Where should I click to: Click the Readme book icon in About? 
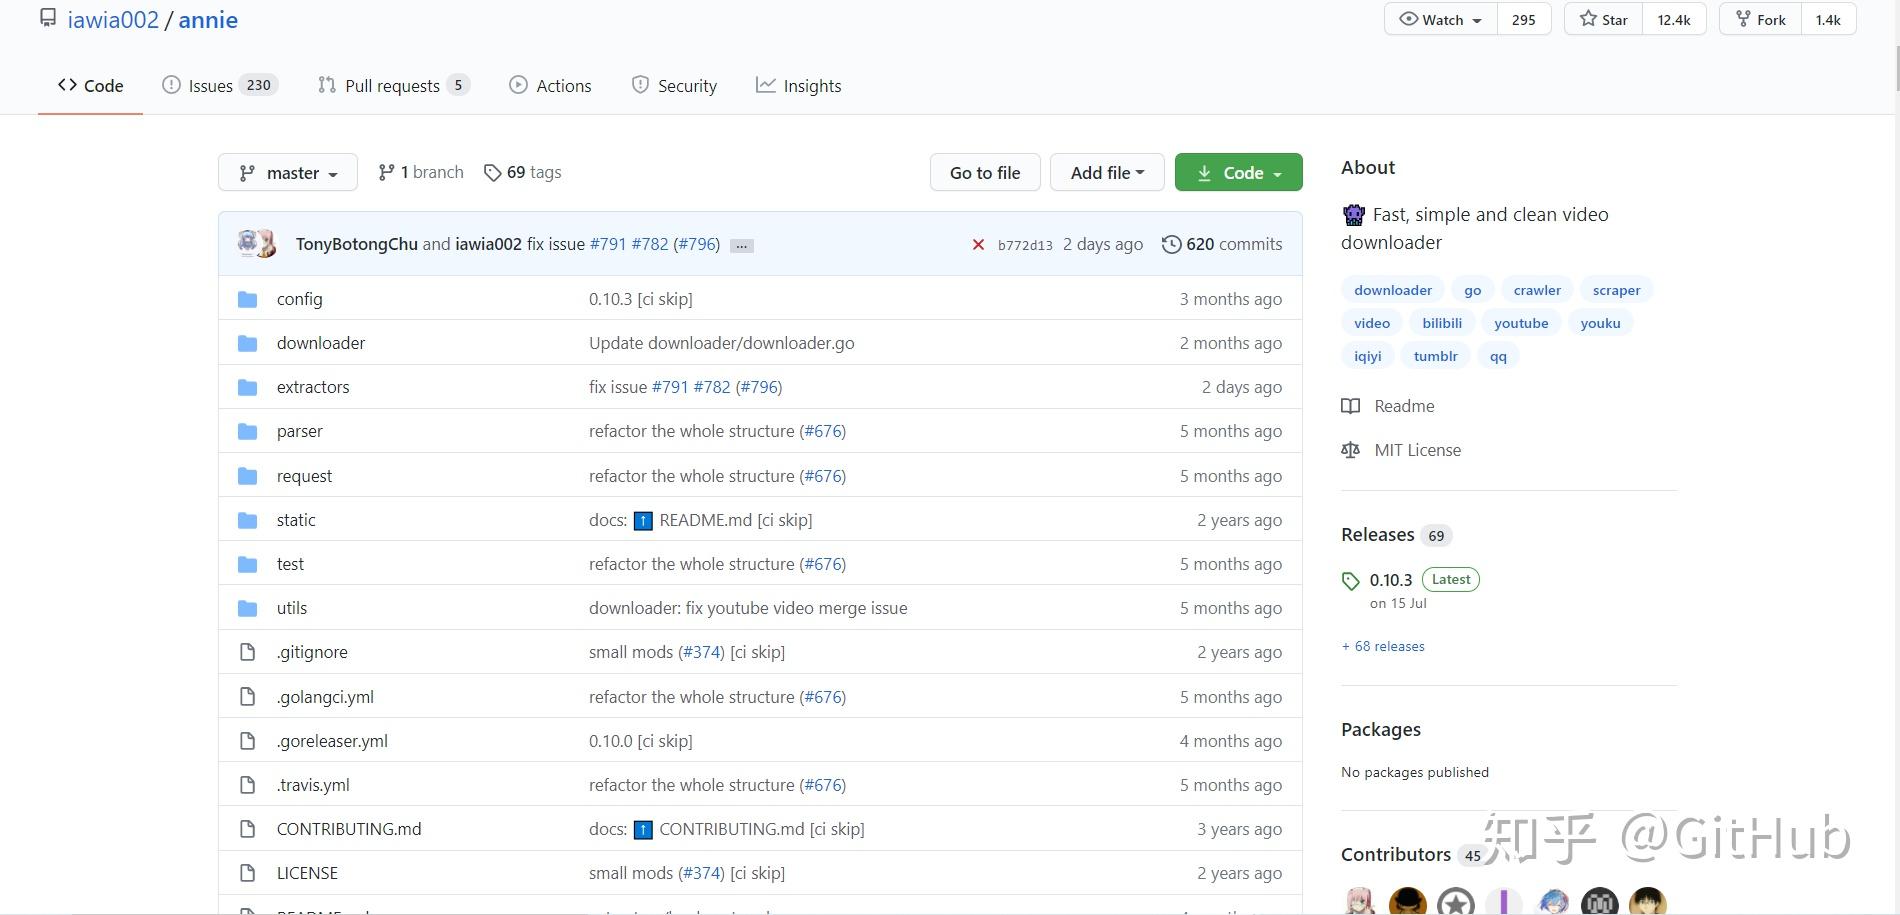(x=1351, y=406)
